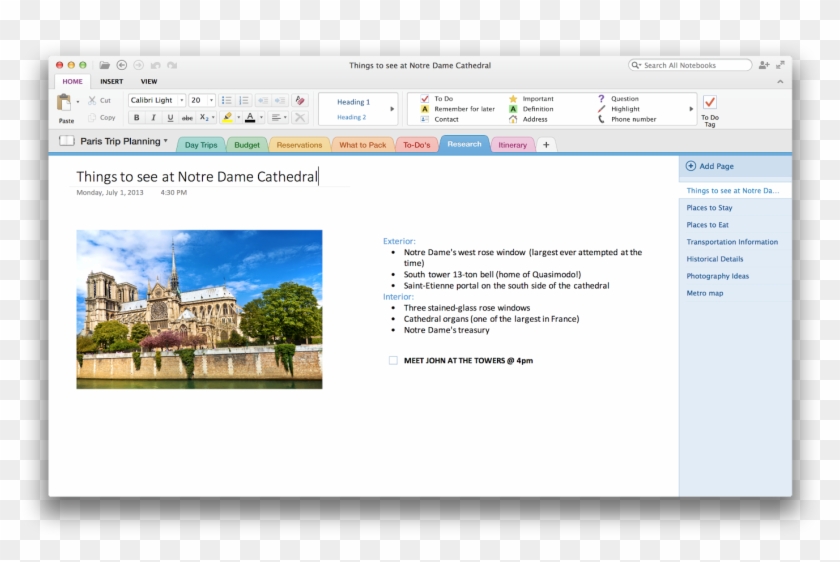
Task: Add a new section with the plus tab
Action: (x=546, y=145)
